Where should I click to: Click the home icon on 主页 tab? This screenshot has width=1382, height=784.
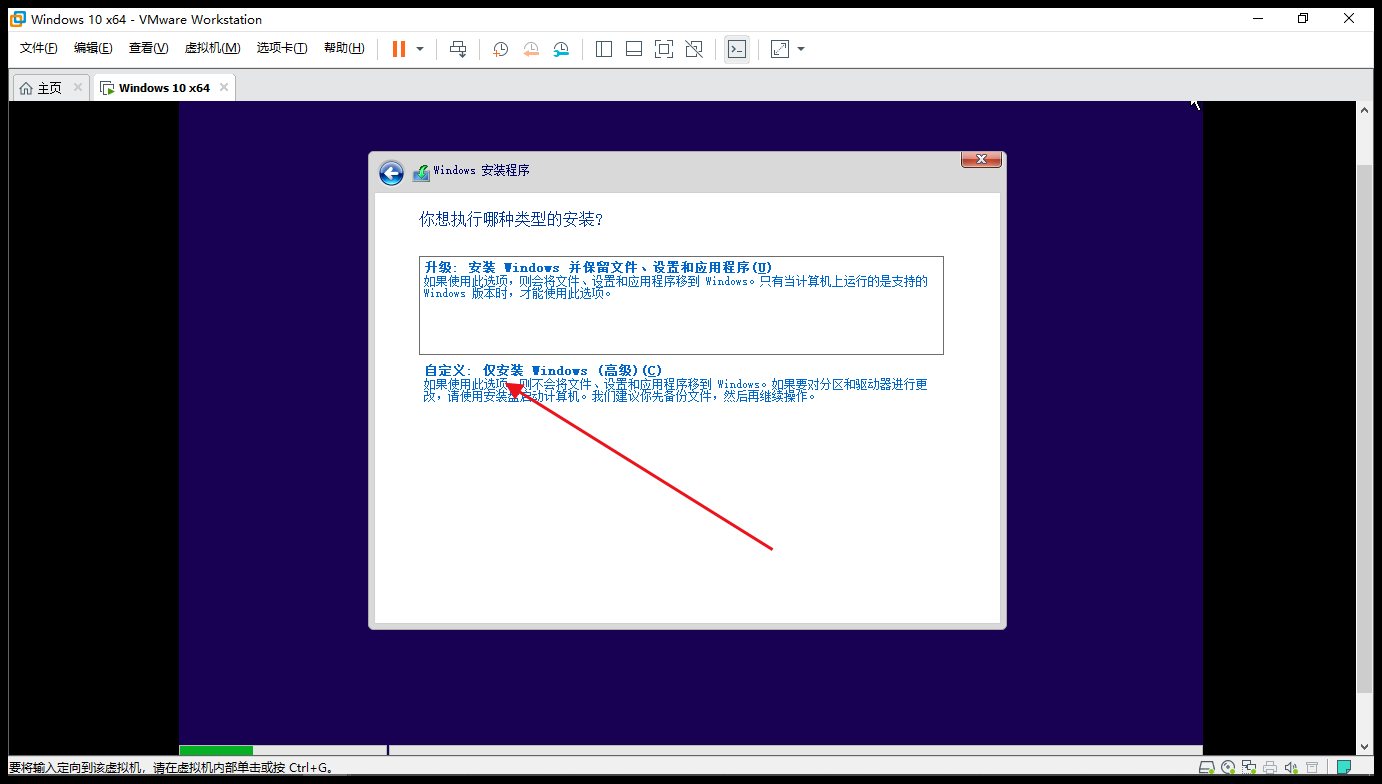[x=26, y=88]
